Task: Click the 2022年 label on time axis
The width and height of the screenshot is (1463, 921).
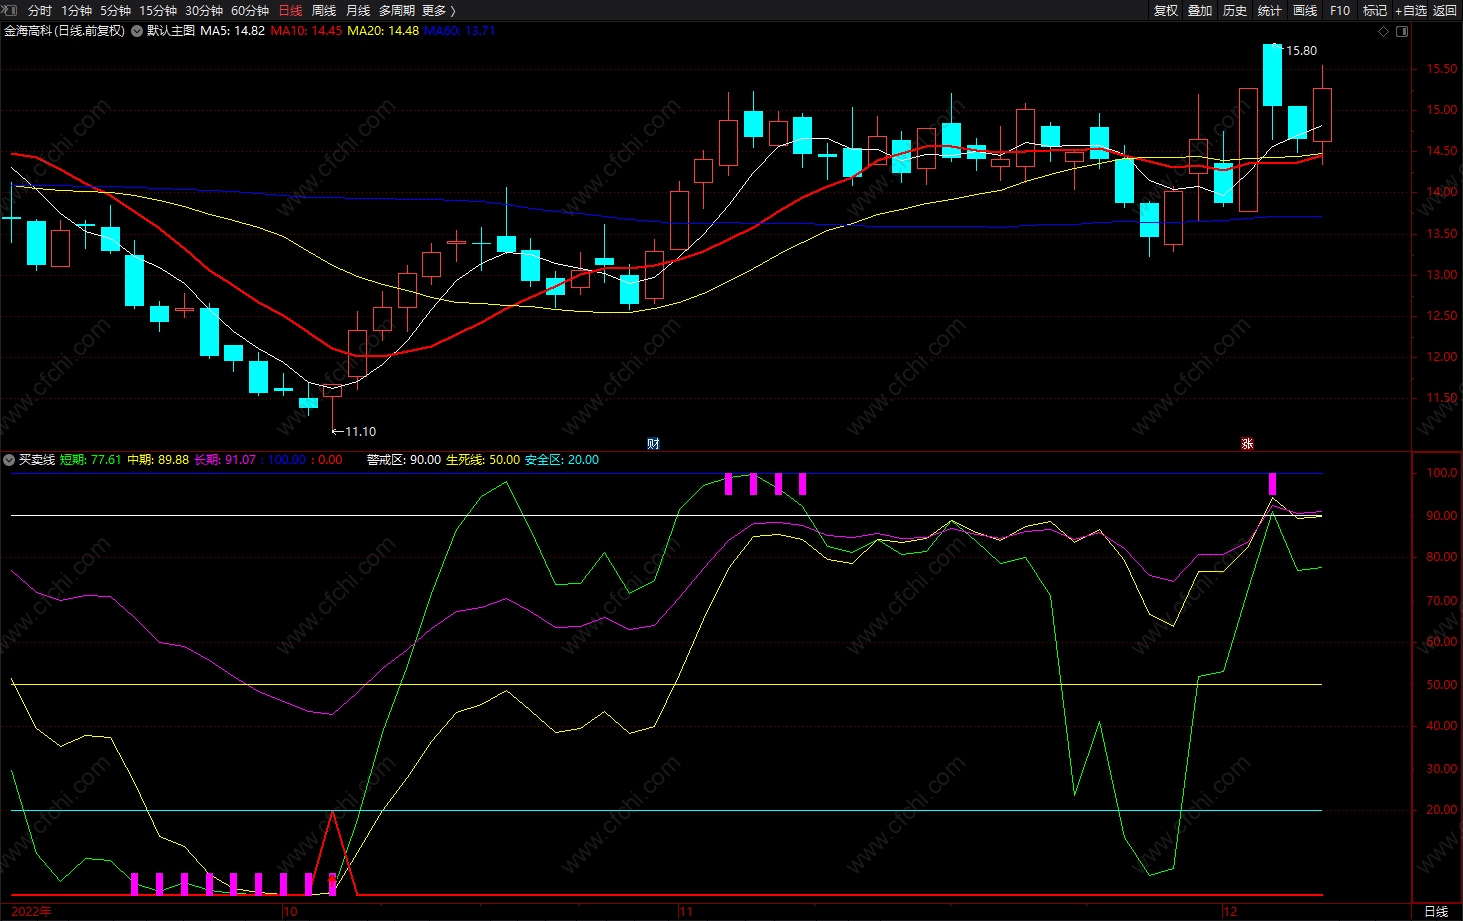Action: [x=32, y=911]
